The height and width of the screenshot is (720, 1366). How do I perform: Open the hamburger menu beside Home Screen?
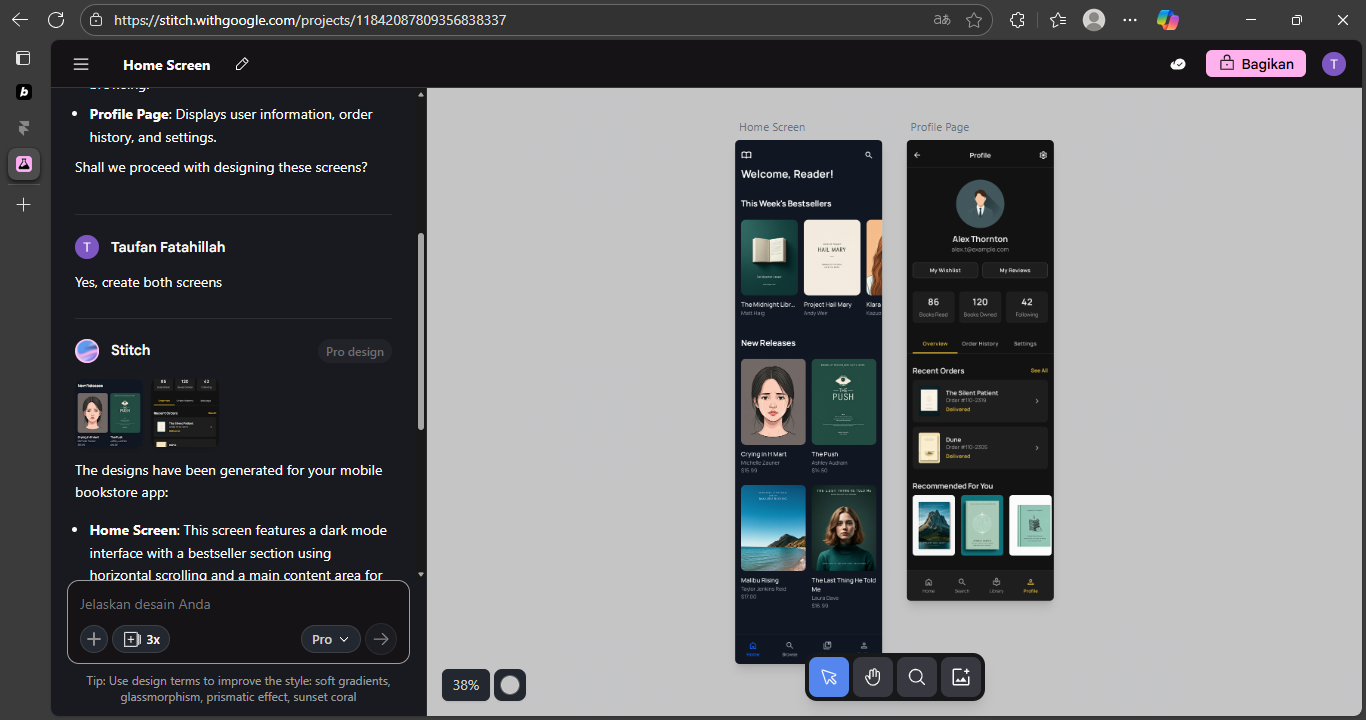coord(81,64)
